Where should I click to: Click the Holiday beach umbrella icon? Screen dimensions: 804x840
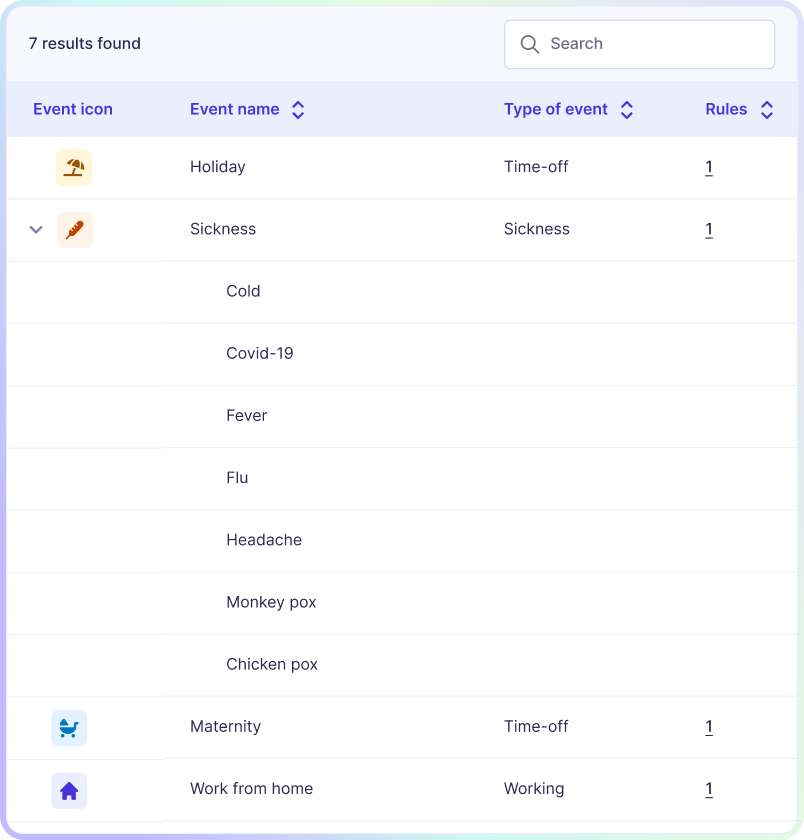point(73,167)
